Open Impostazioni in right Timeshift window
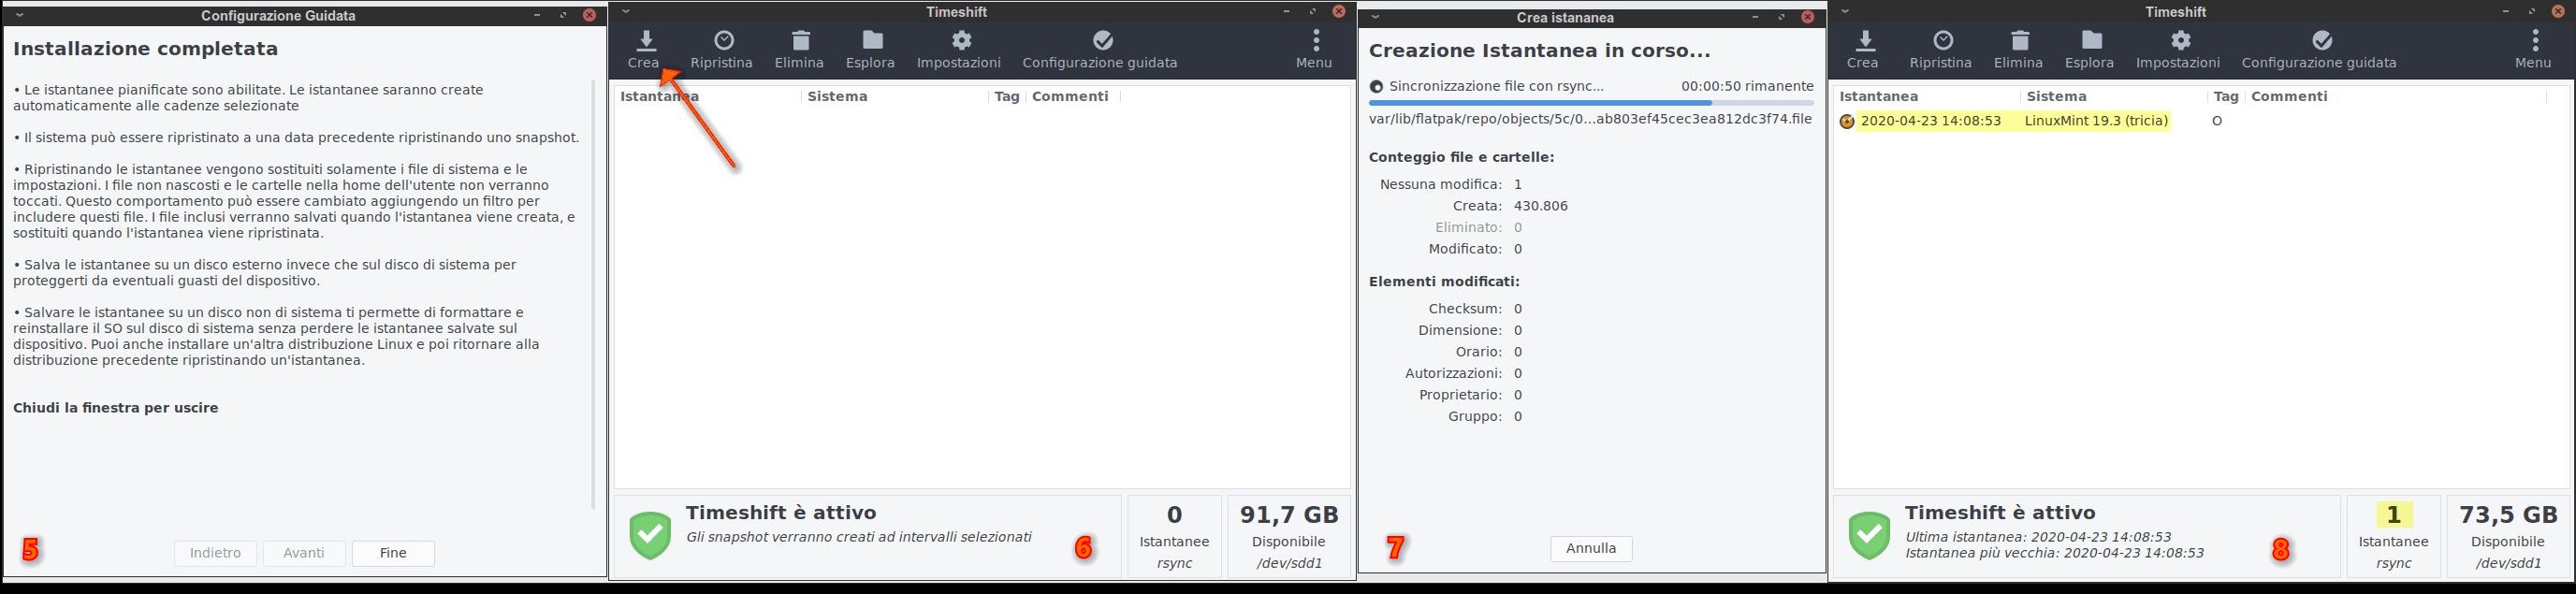Screen dimensions: 2576x594 click(x=2178, y=50)
